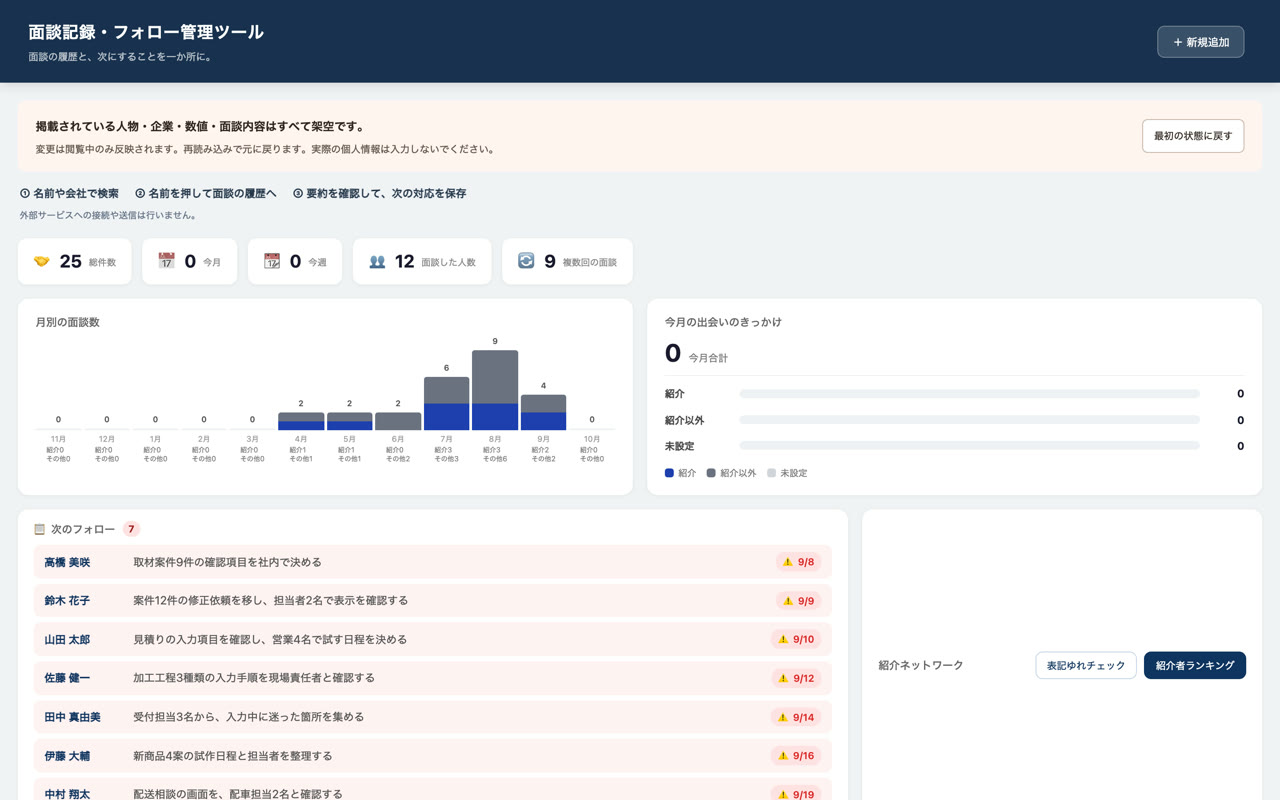
Task: Open 高橋 美咲 interview history
Action: tap(67, 562)
